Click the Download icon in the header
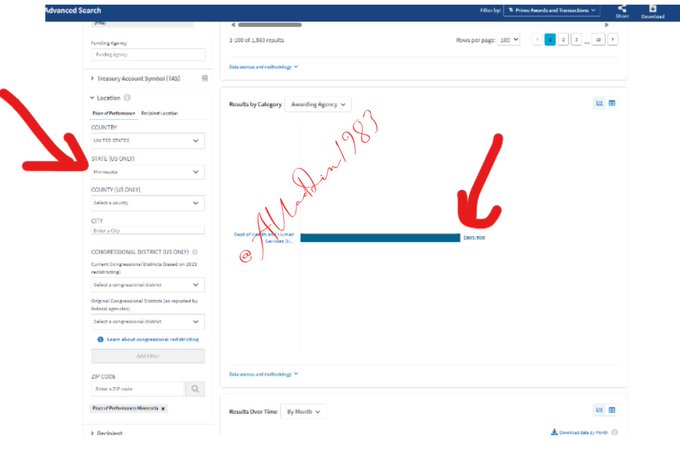Screen dimensions: 680x453 pos(652,8)
